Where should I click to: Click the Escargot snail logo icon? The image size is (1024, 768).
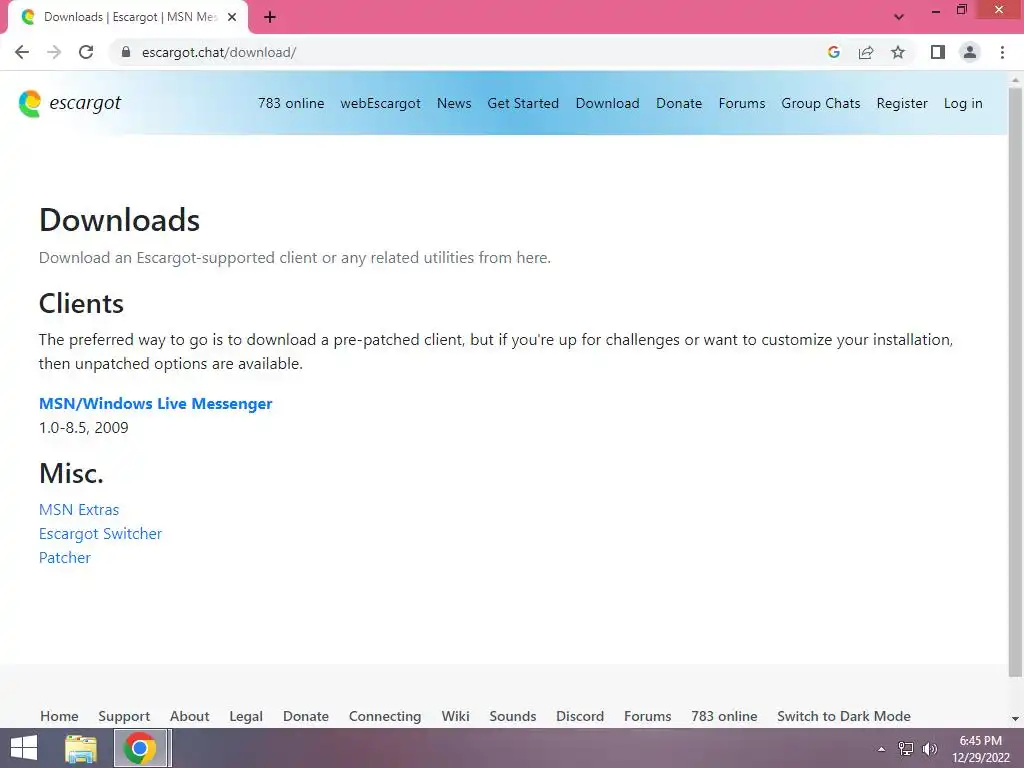[30, 103]
